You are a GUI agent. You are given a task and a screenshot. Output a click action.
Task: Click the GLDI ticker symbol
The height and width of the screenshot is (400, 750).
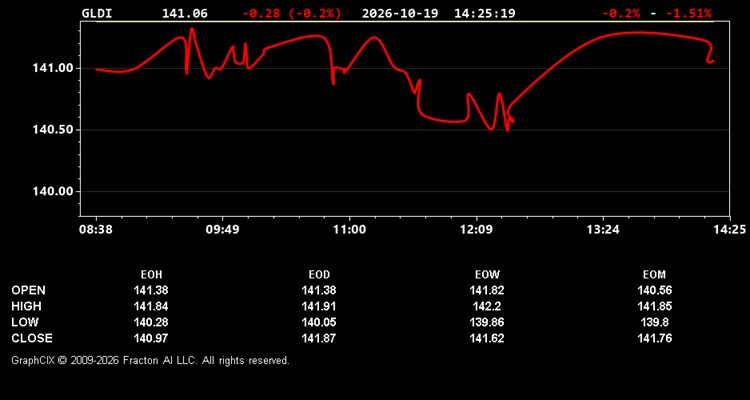point(97,13)
